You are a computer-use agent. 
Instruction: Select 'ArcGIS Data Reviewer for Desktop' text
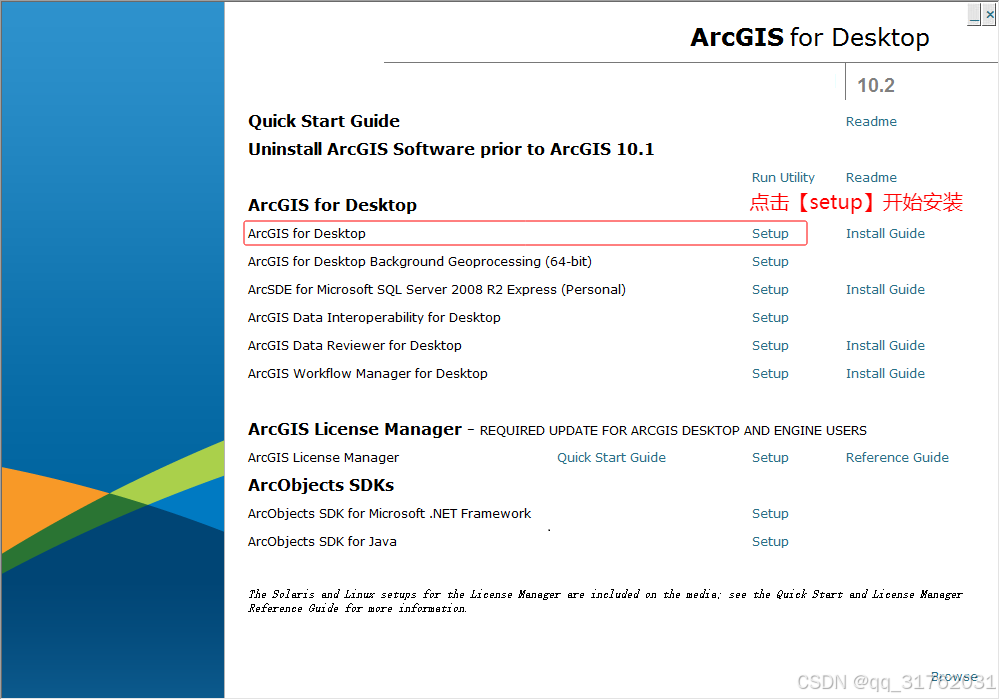[355, 346]
